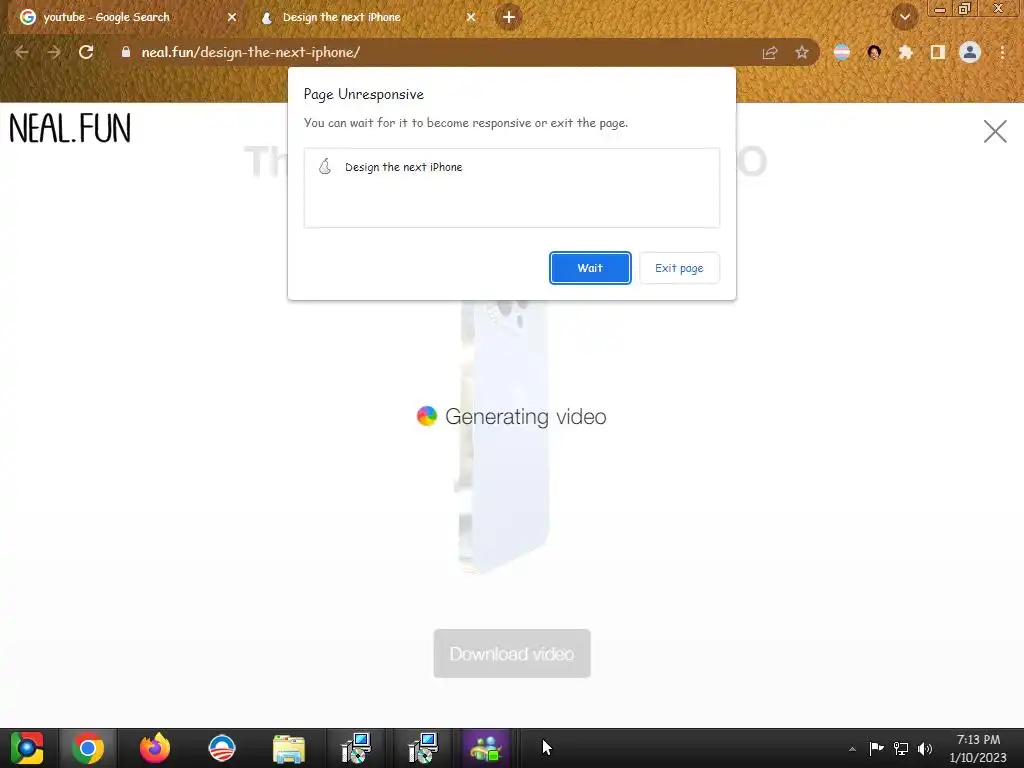The image size is (1024, 768).
Task: Open the network tray icon
Action: [901, 748]
